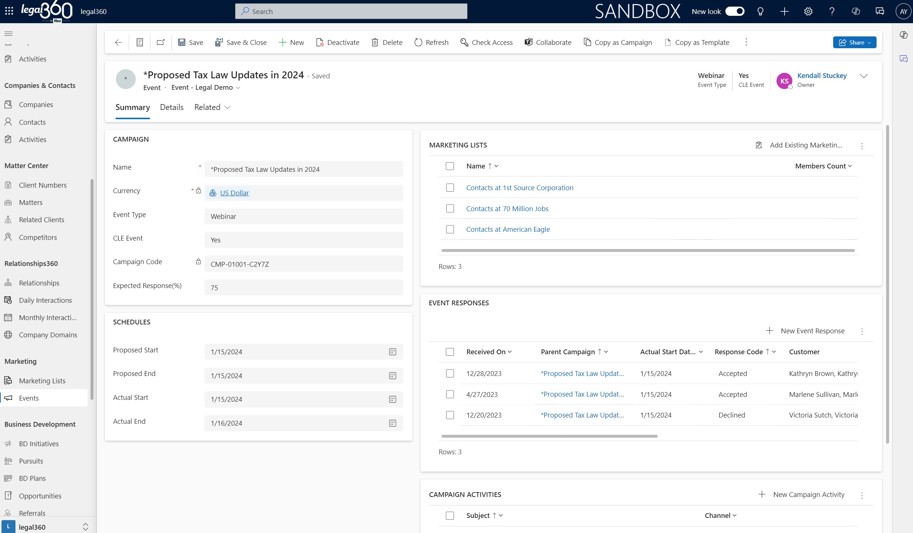Open the Related tab dropdown

(x=212, y=107)
